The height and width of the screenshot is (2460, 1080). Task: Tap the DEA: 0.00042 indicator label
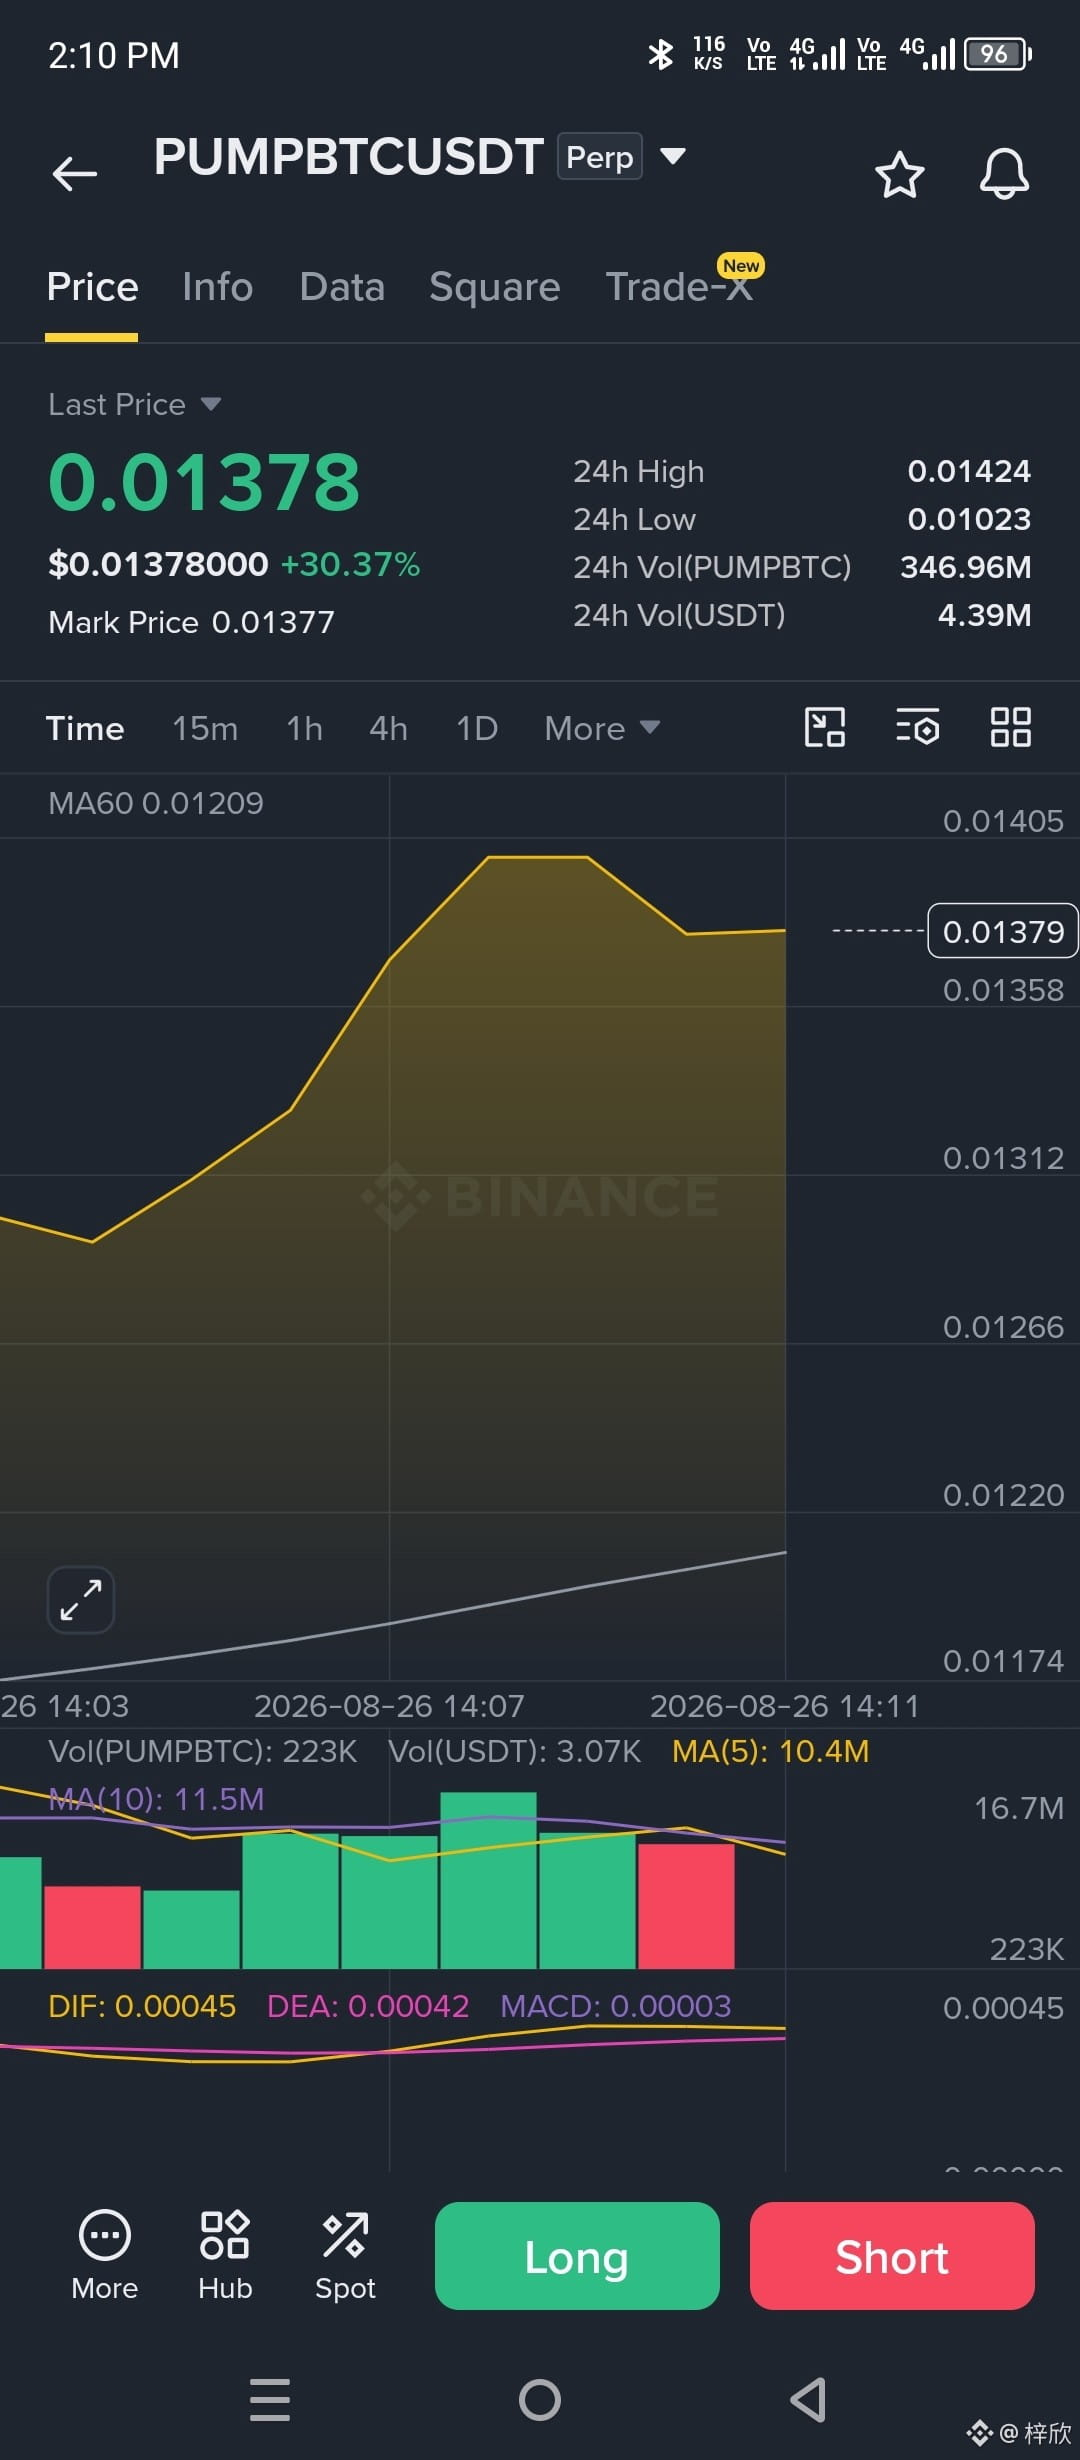pos(368,2006)
